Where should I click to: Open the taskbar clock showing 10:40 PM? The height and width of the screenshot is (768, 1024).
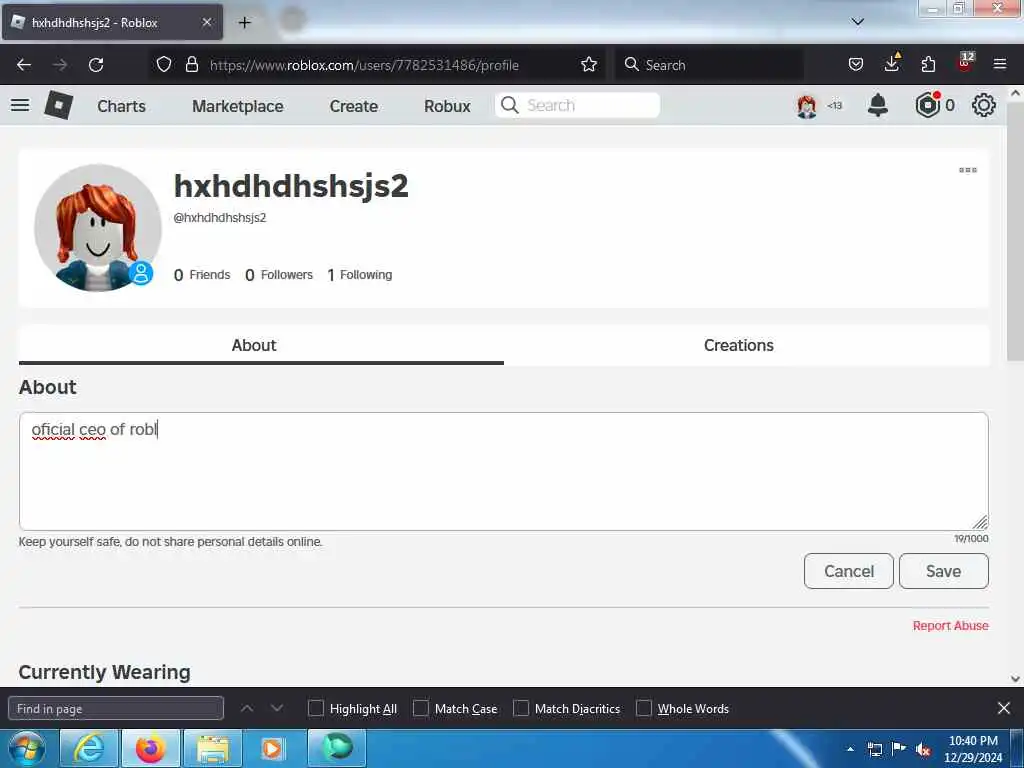(x=973, y=749)
